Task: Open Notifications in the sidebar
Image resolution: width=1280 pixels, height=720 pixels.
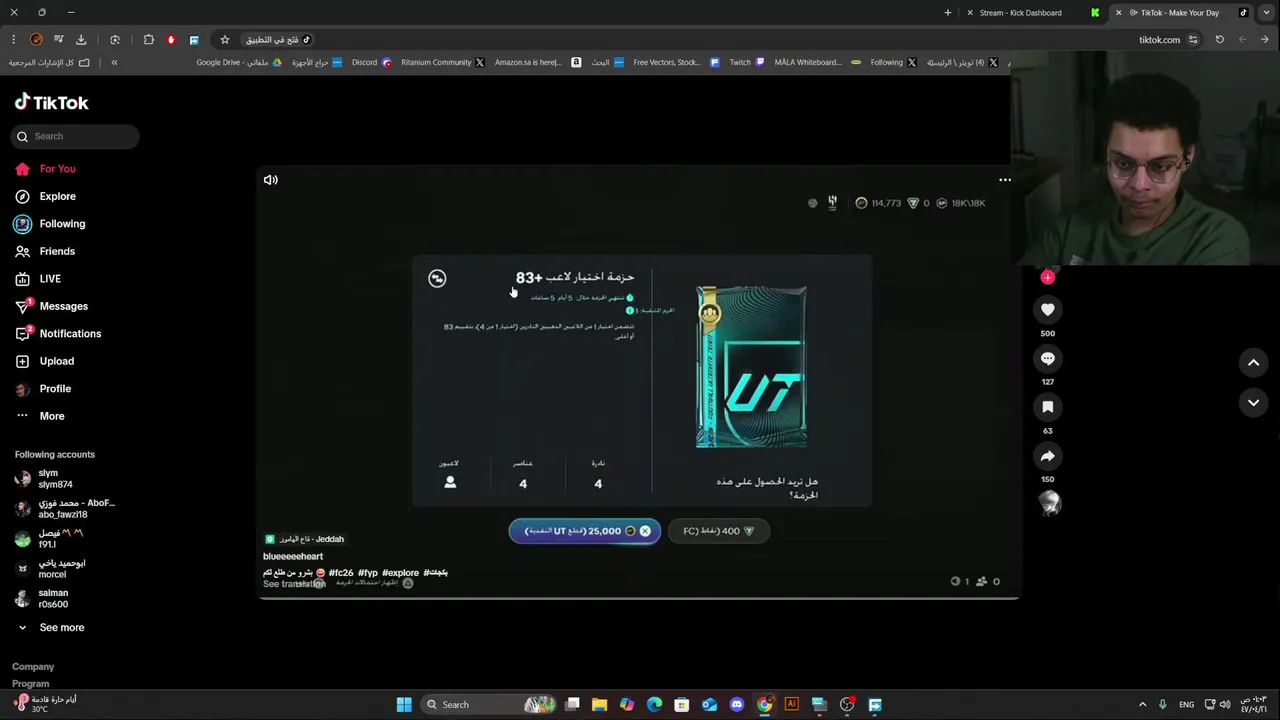Action: 58,333
